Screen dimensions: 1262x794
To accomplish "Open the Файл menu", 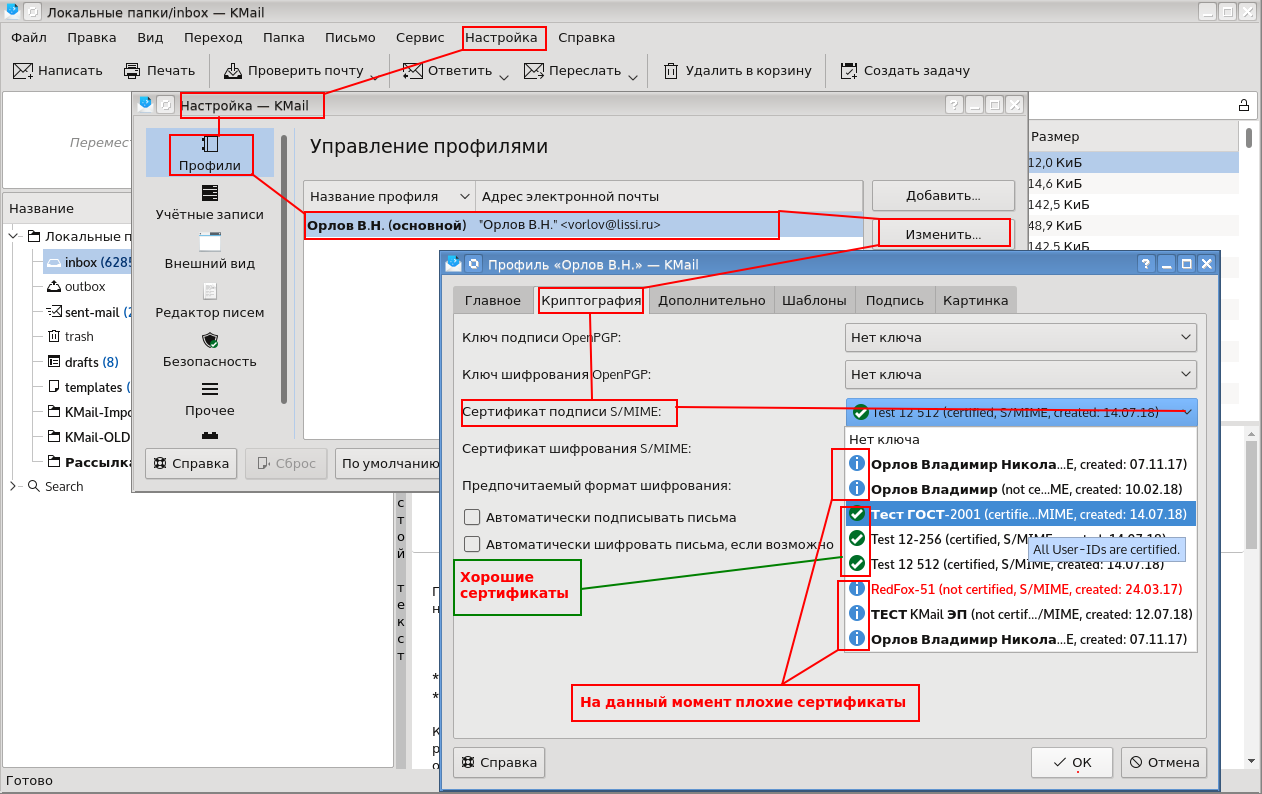I will click(x=29, y=38).
